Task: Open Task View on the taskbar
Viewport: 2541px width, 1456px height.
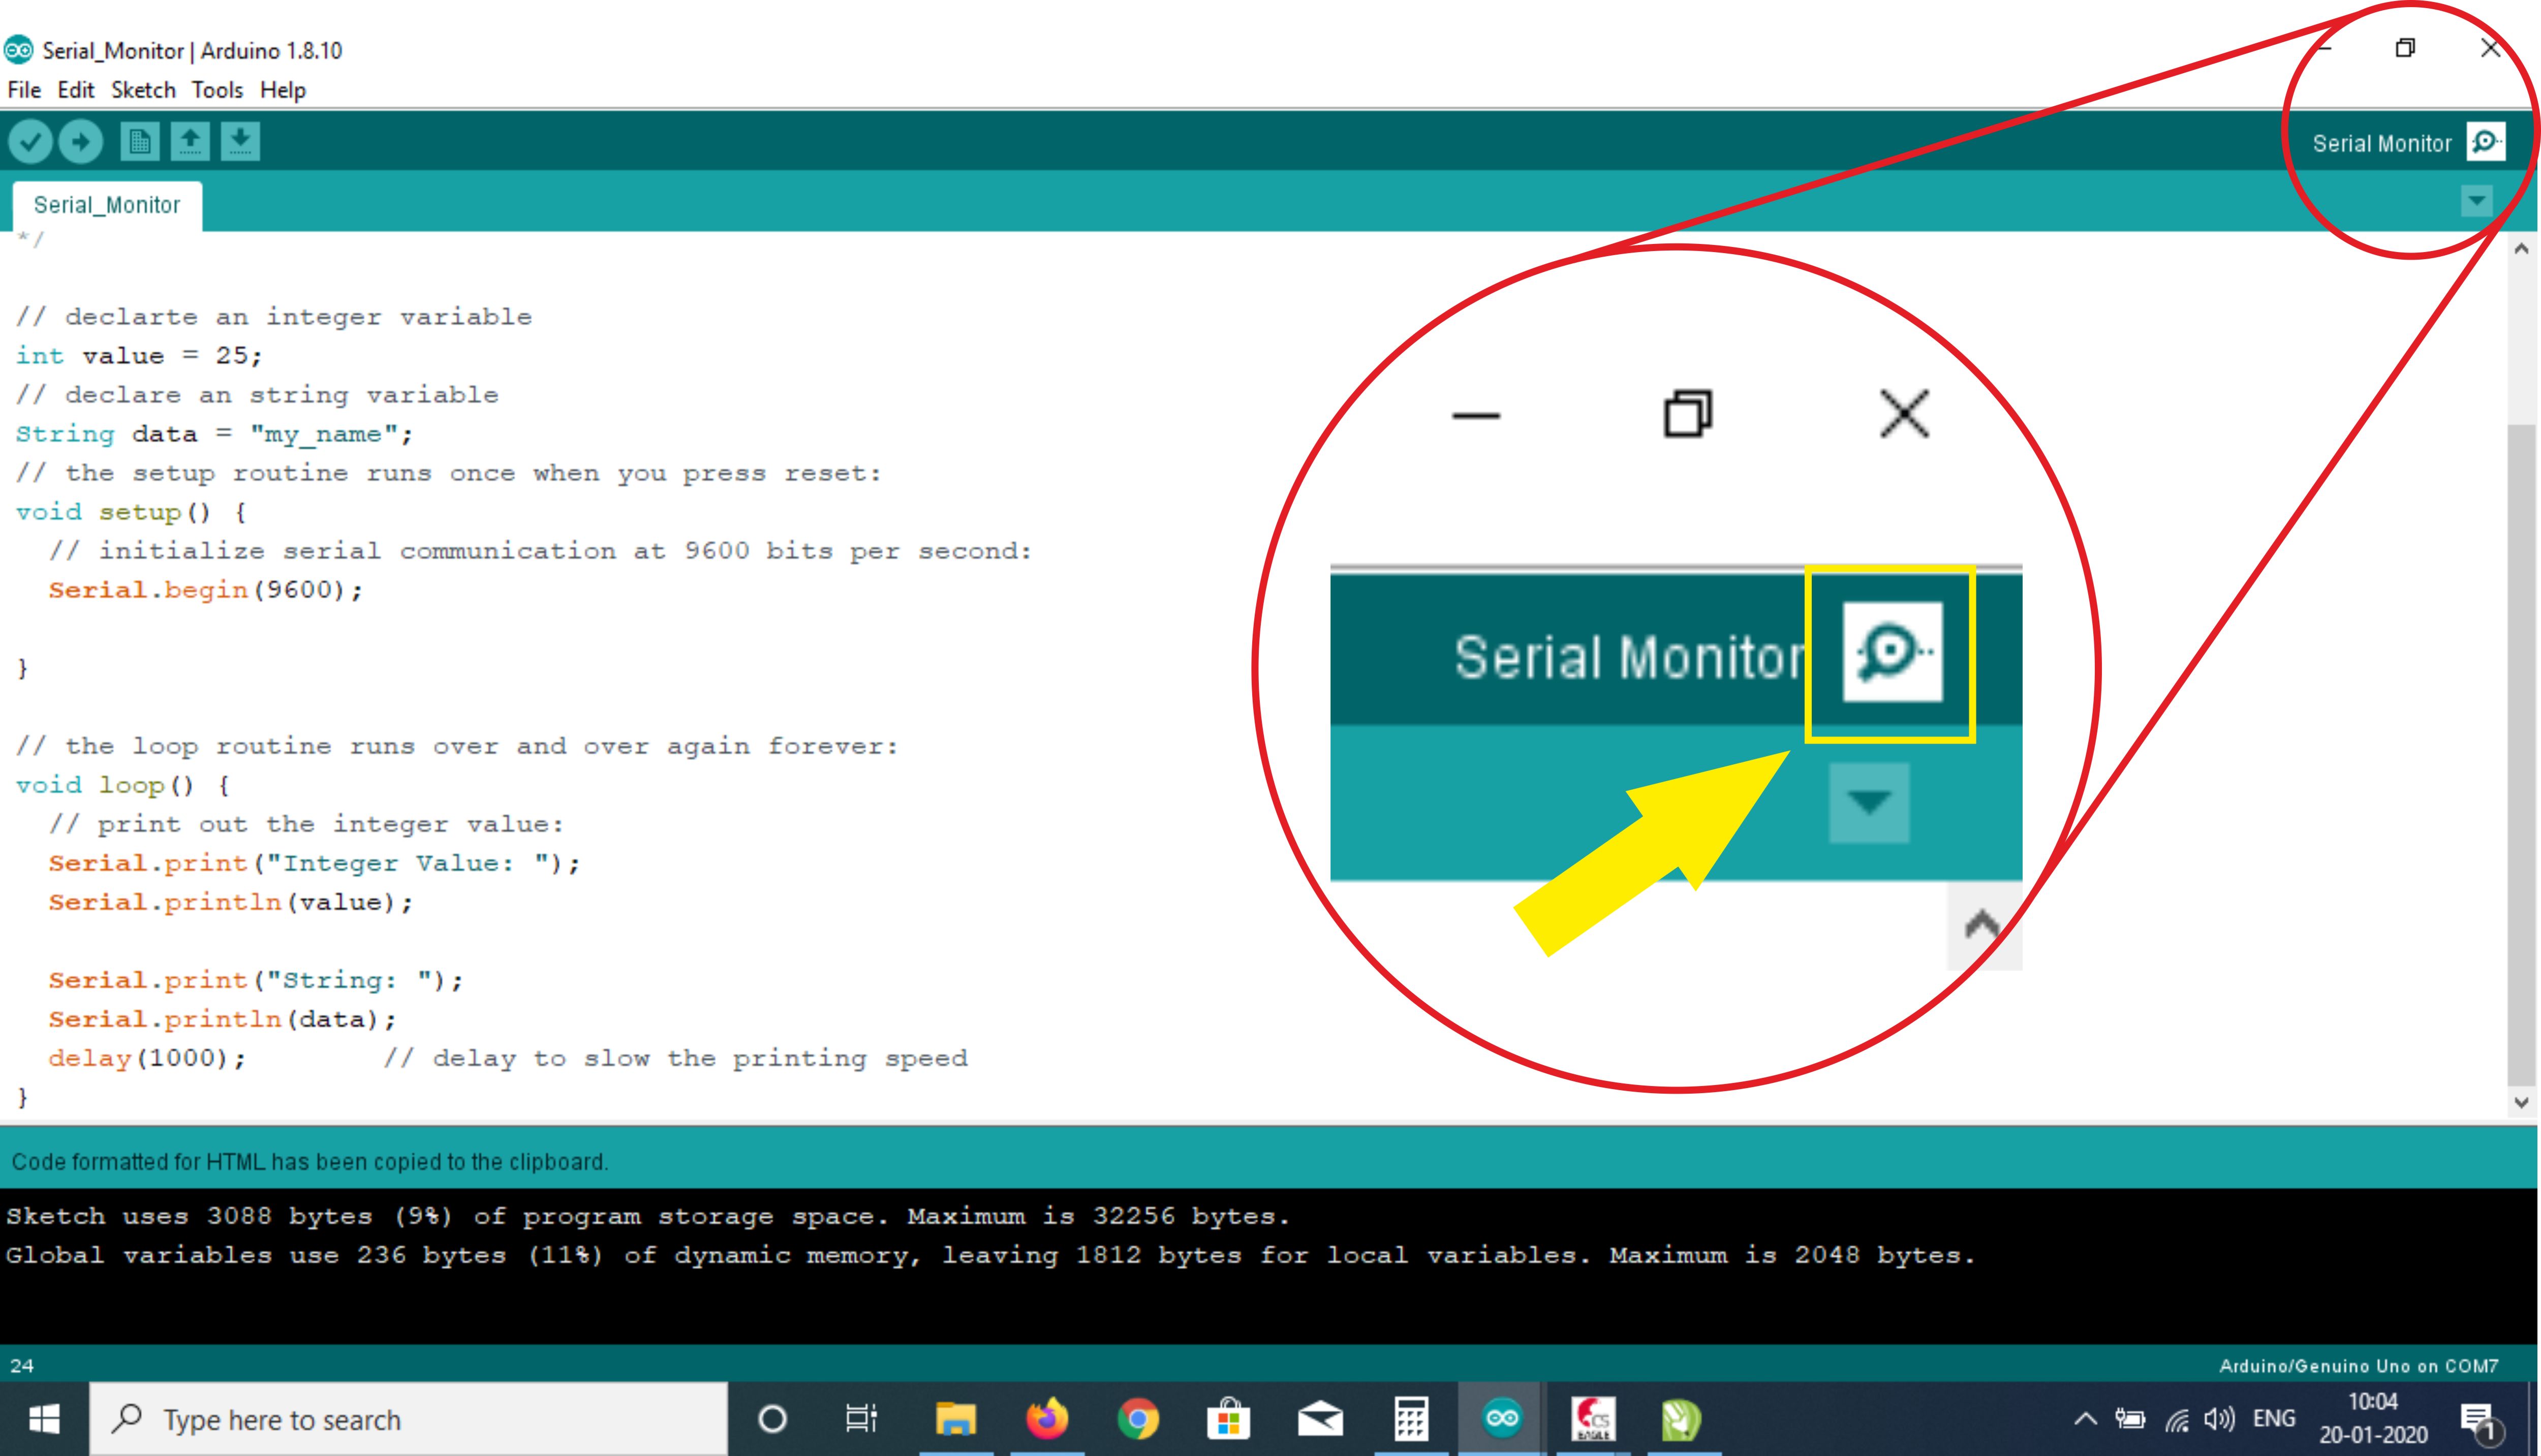Action: tap(861, 1419)
